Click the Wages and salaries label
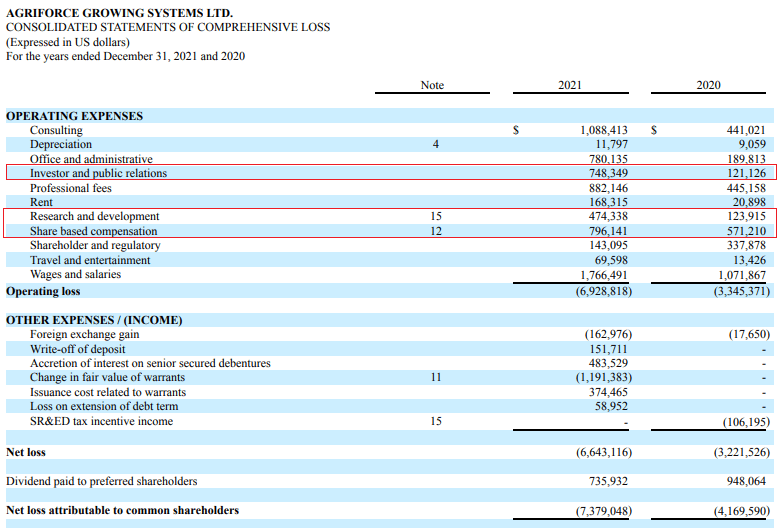Viewport: 780px width, 528px height. [75, 274]
